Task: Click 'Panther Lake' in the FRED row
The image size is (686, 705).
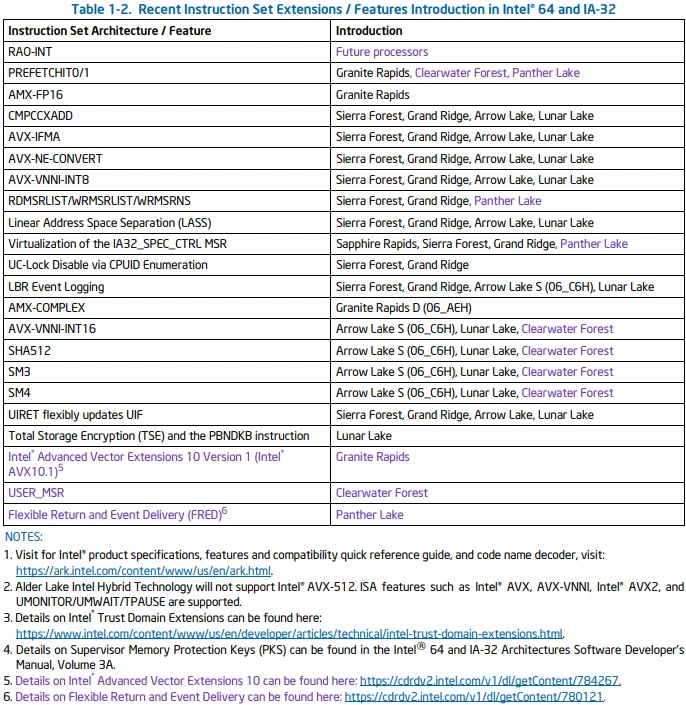Action: [x=370, y=514]
